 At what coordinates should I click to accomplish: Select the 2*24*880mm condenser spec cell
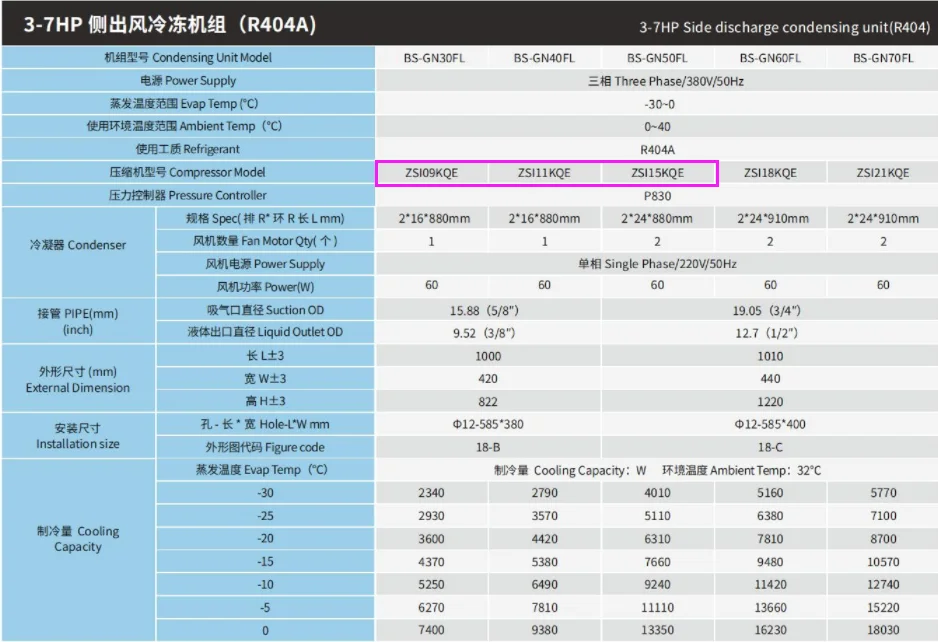point(657,219)
